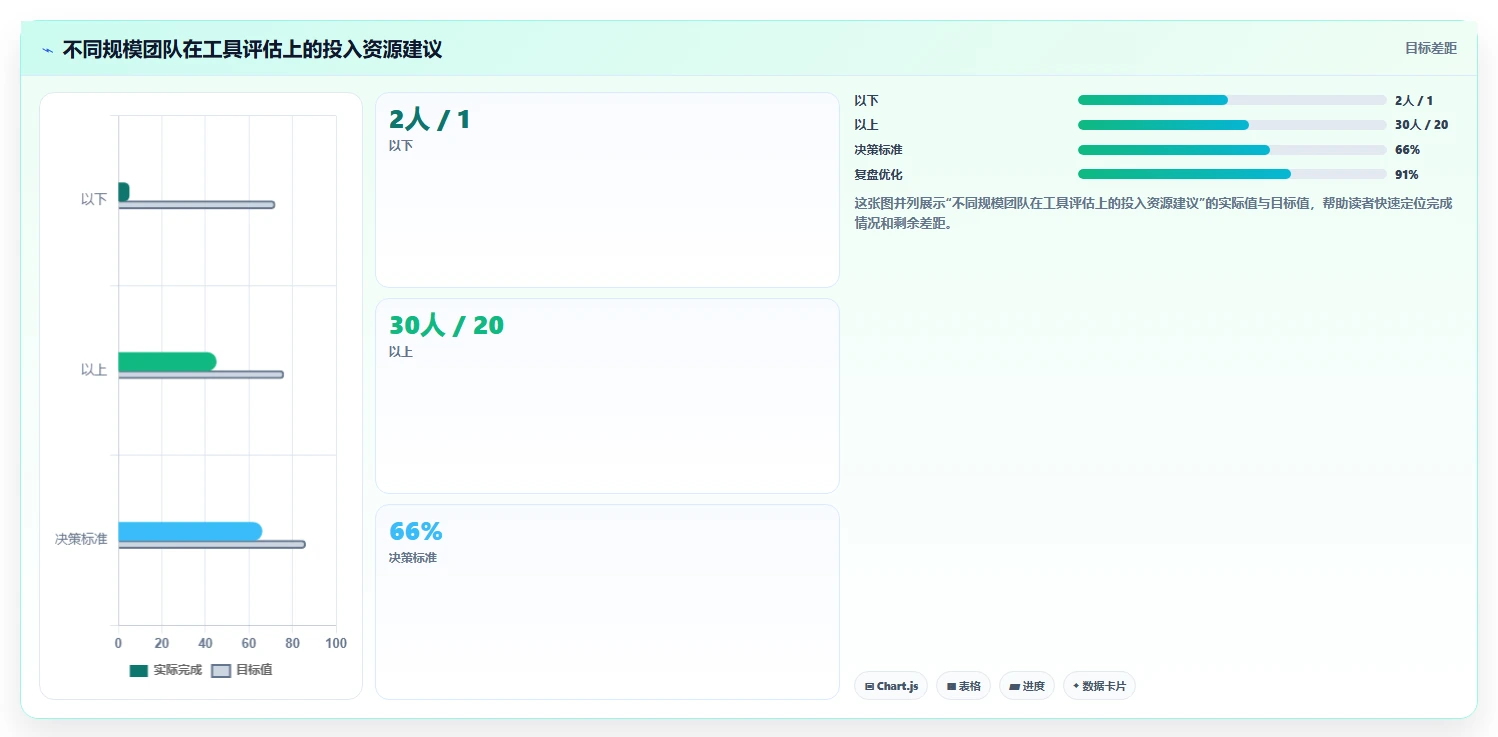1498x737 pixels.
Task: Click the chart description paragraph
Action: (x=1153, y=213)
